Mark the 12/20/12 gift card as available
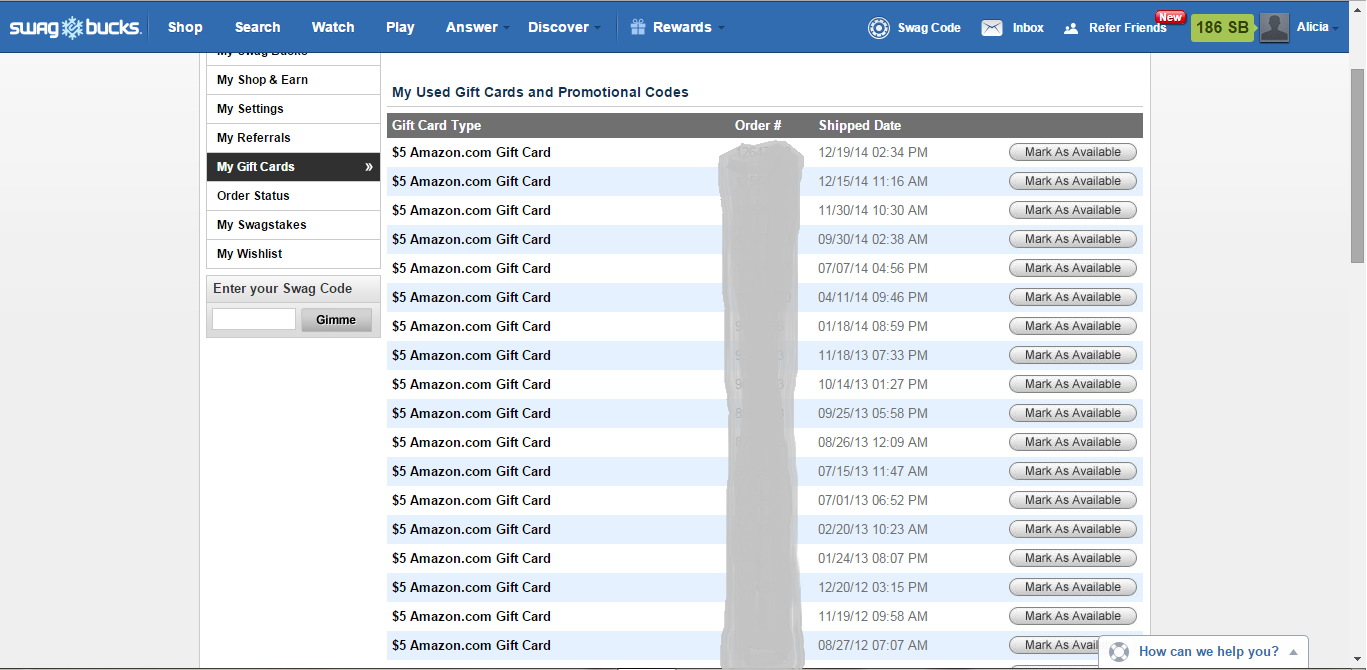 click(x=1073, y=587)
